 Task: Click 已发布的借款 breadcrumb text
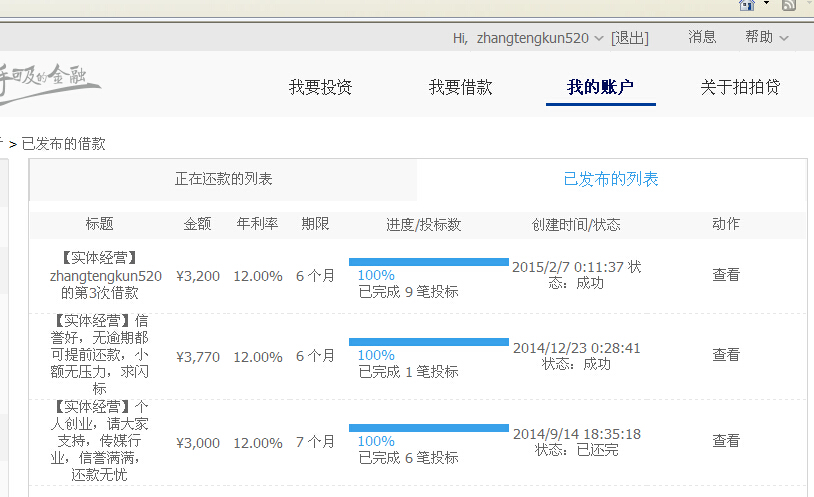tap(64, 144)
